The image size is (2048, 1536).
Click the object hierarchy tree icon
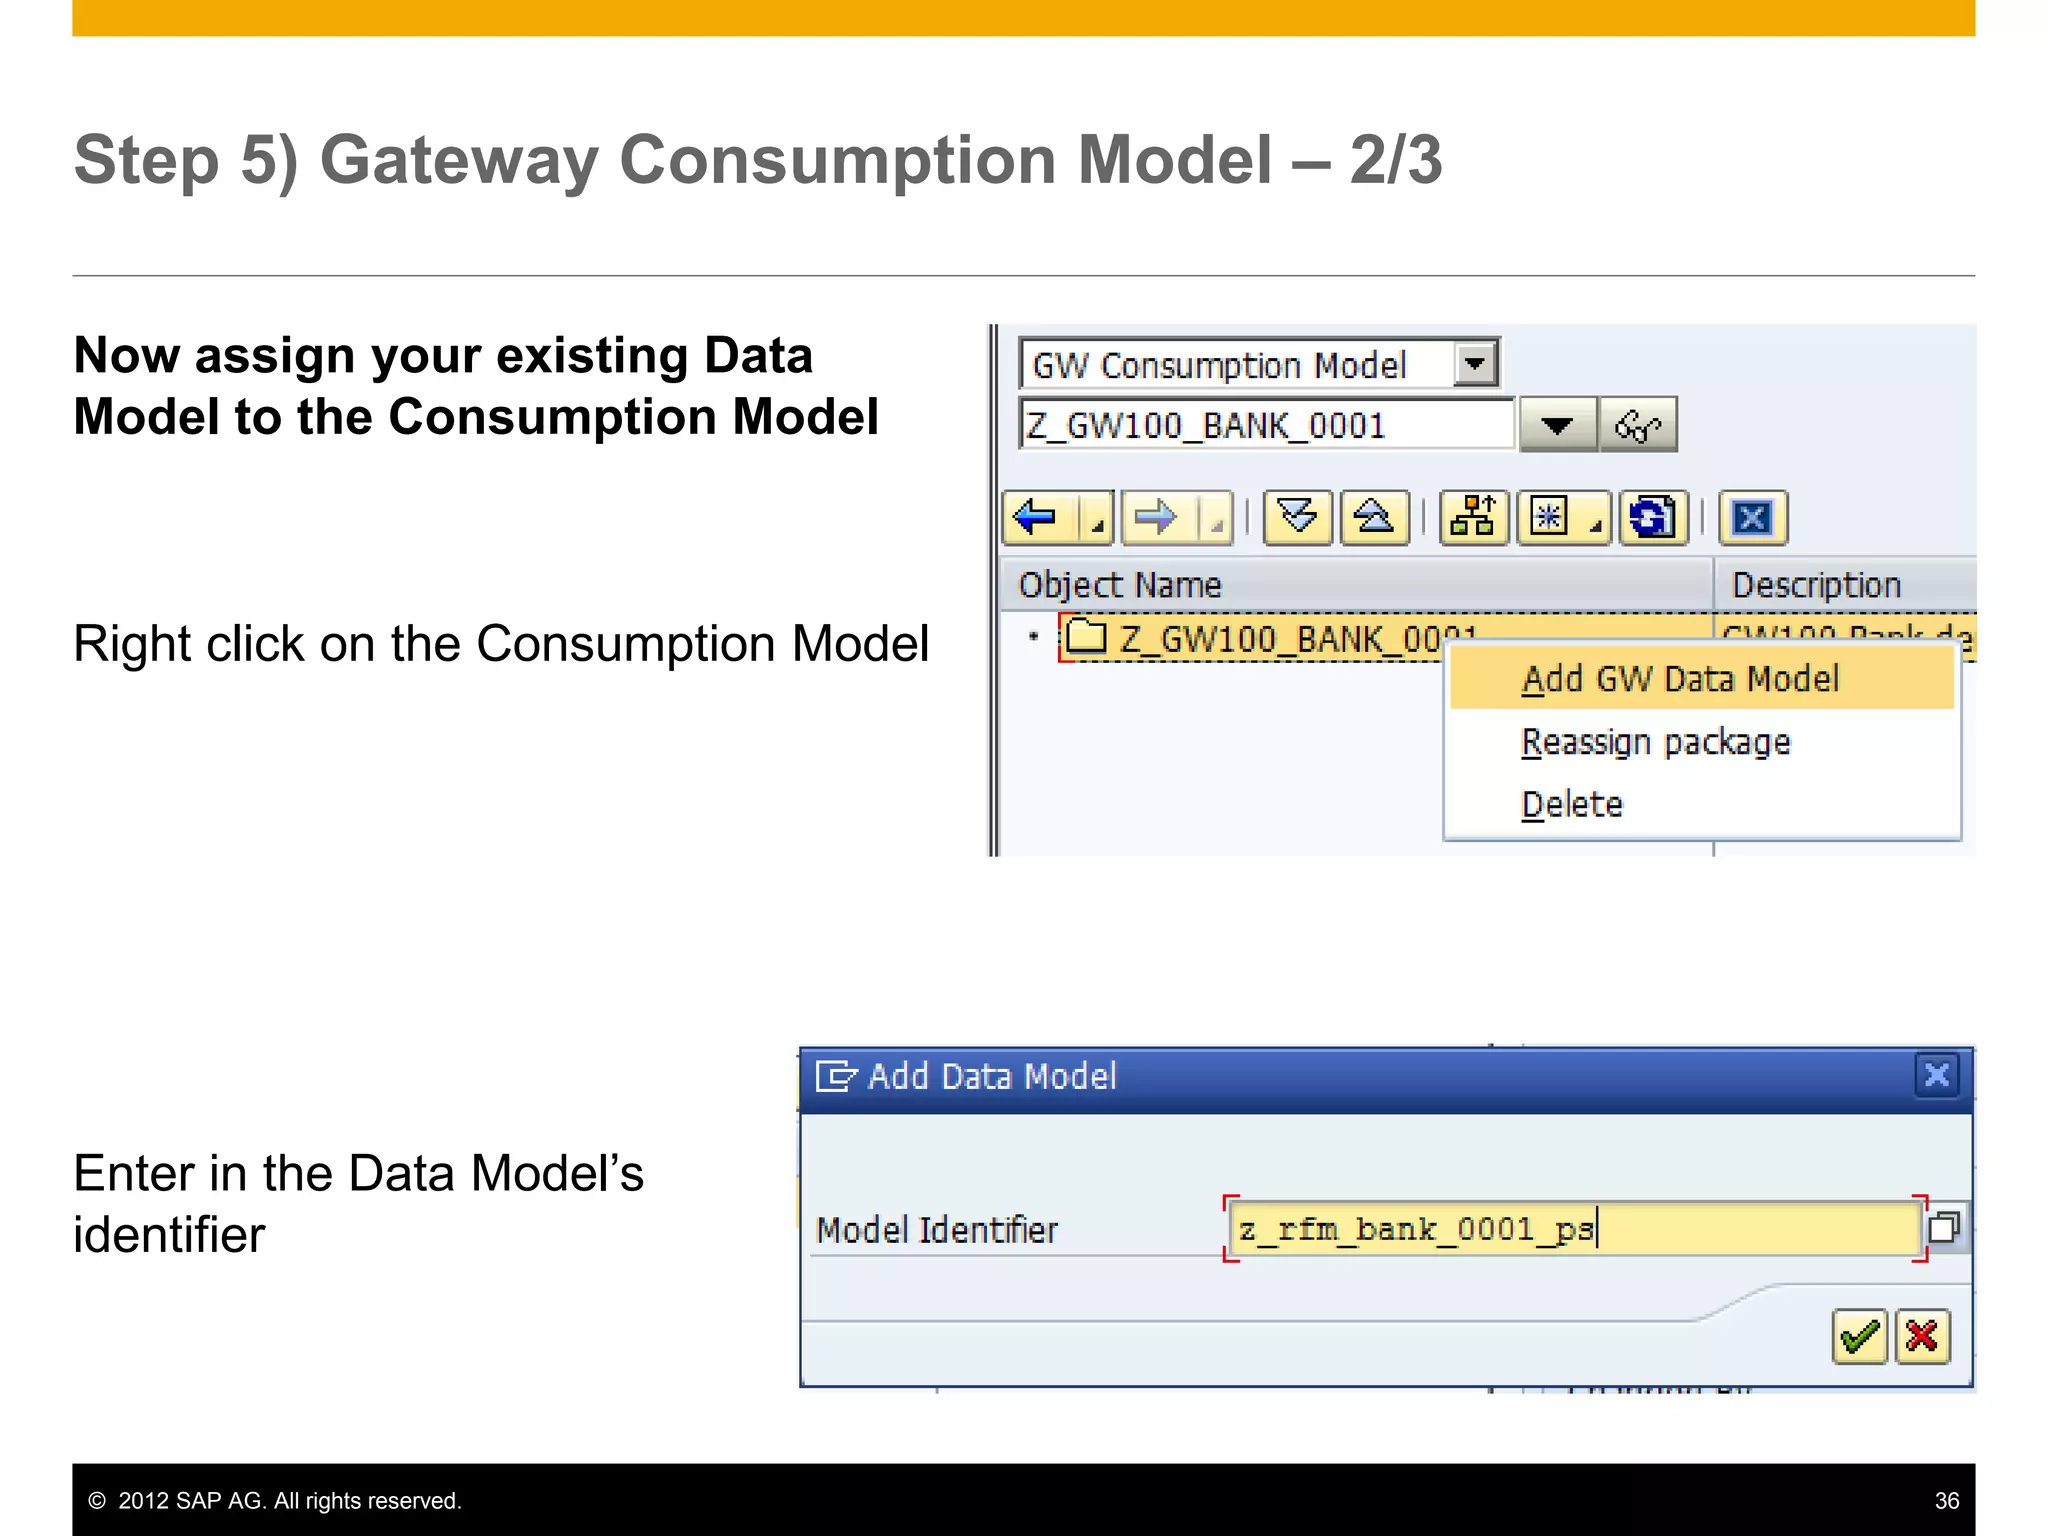click(x=1474, y=517)
